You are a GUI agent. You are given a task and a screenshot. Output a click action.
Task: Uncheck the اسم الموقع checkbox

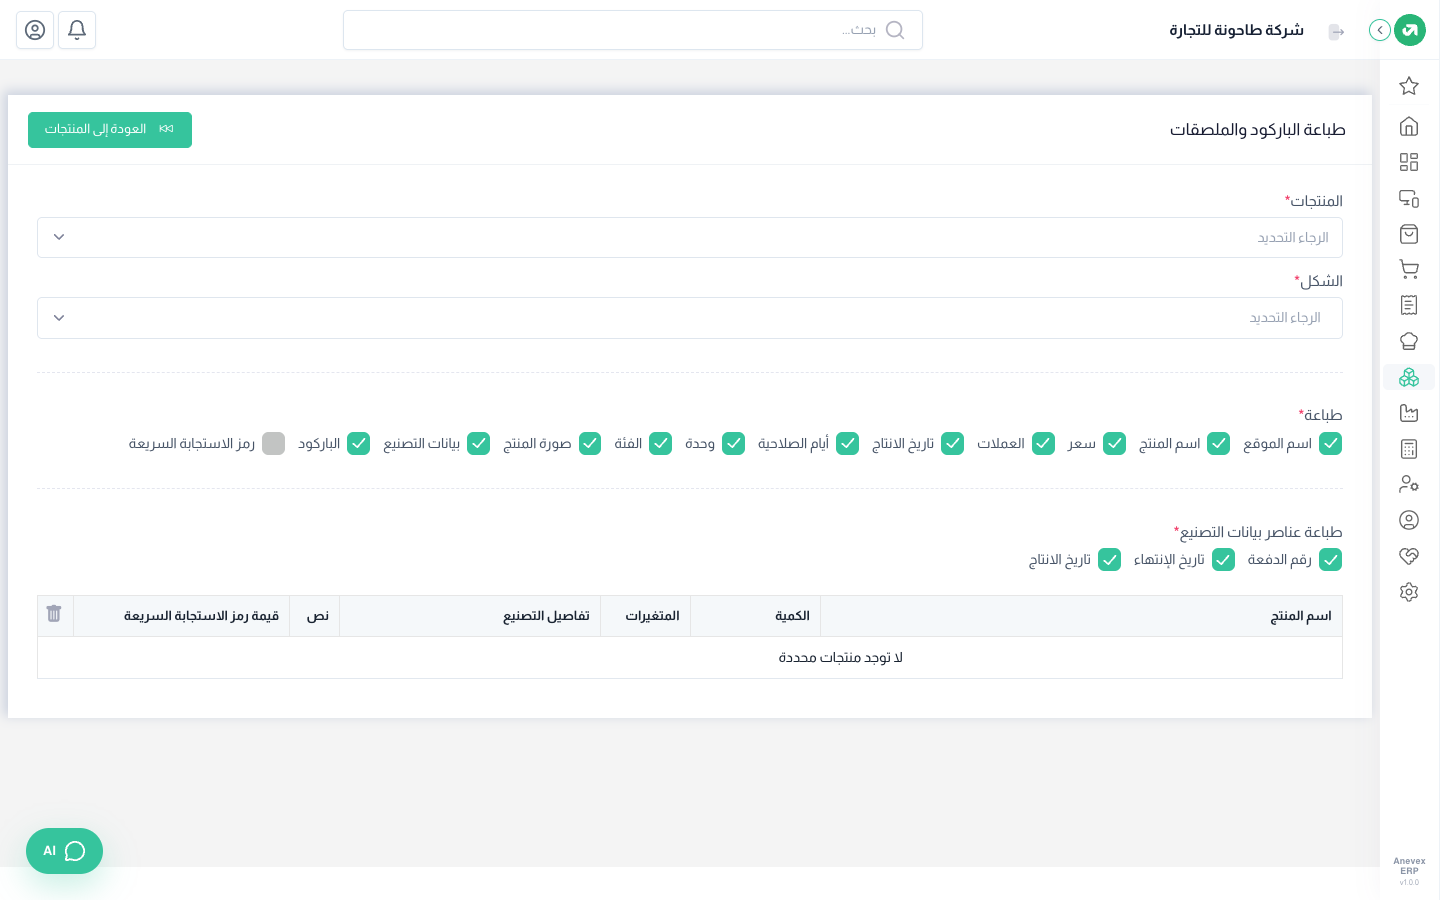coord(1330,443)
